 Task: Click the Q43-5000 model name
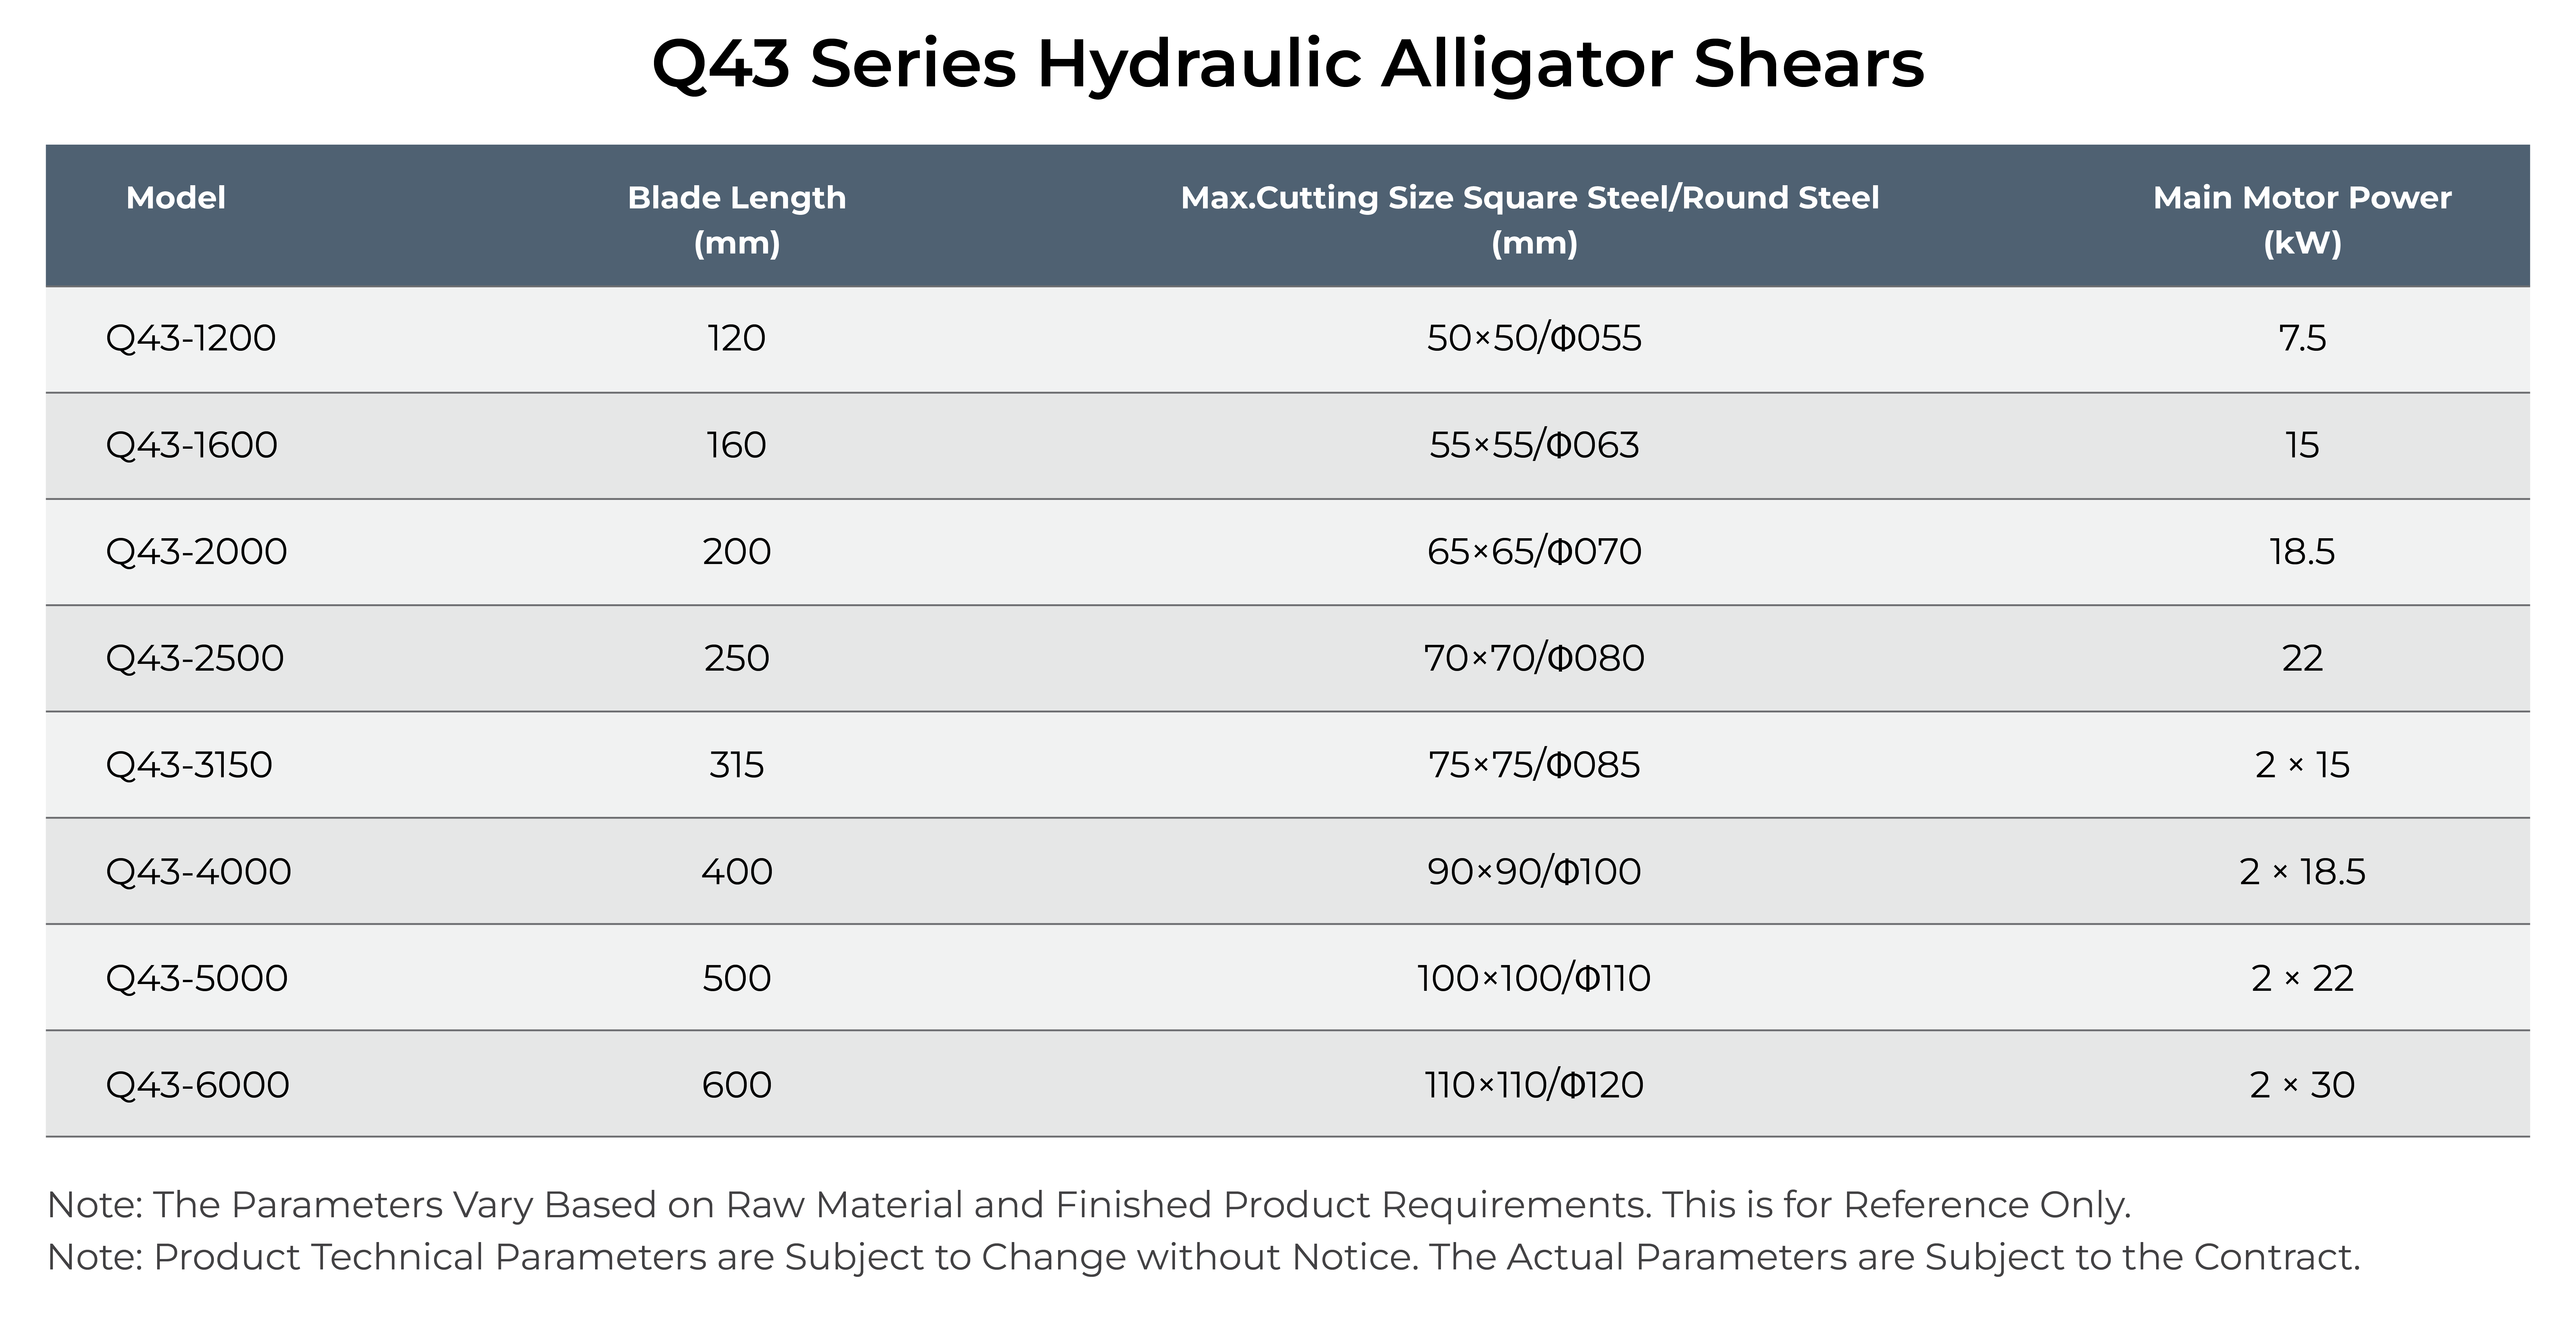pyautogui.click(x=197, y=978)
